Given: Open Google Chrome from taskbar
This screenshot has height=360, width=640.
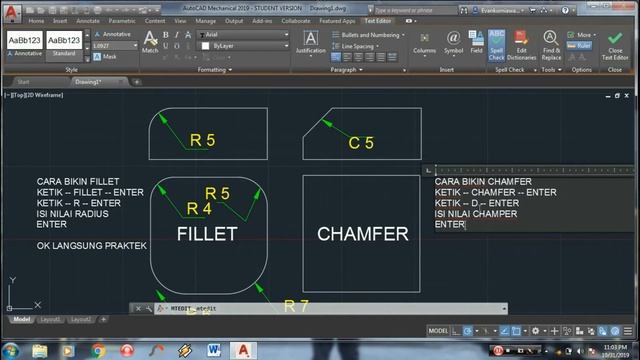Looking at the screenshot, I should coord(98,351).
